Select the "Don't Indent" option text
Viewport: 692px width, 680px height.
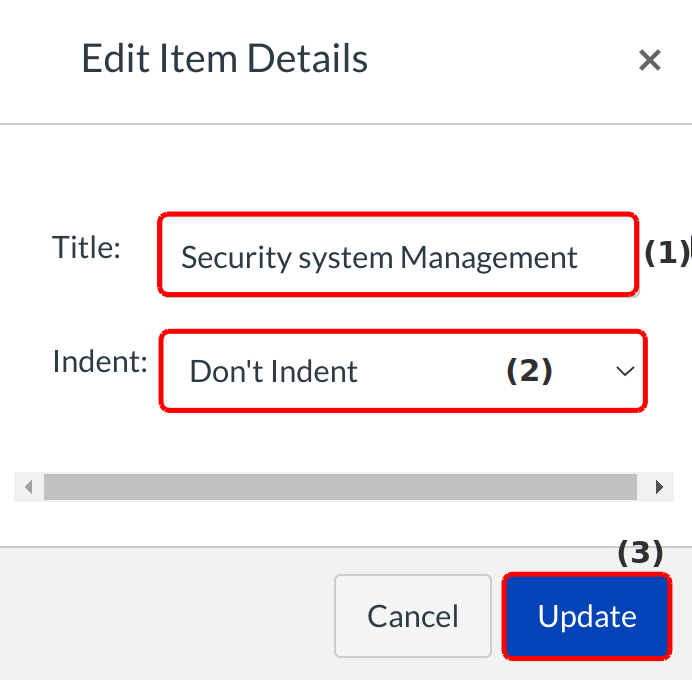(273, 372)
